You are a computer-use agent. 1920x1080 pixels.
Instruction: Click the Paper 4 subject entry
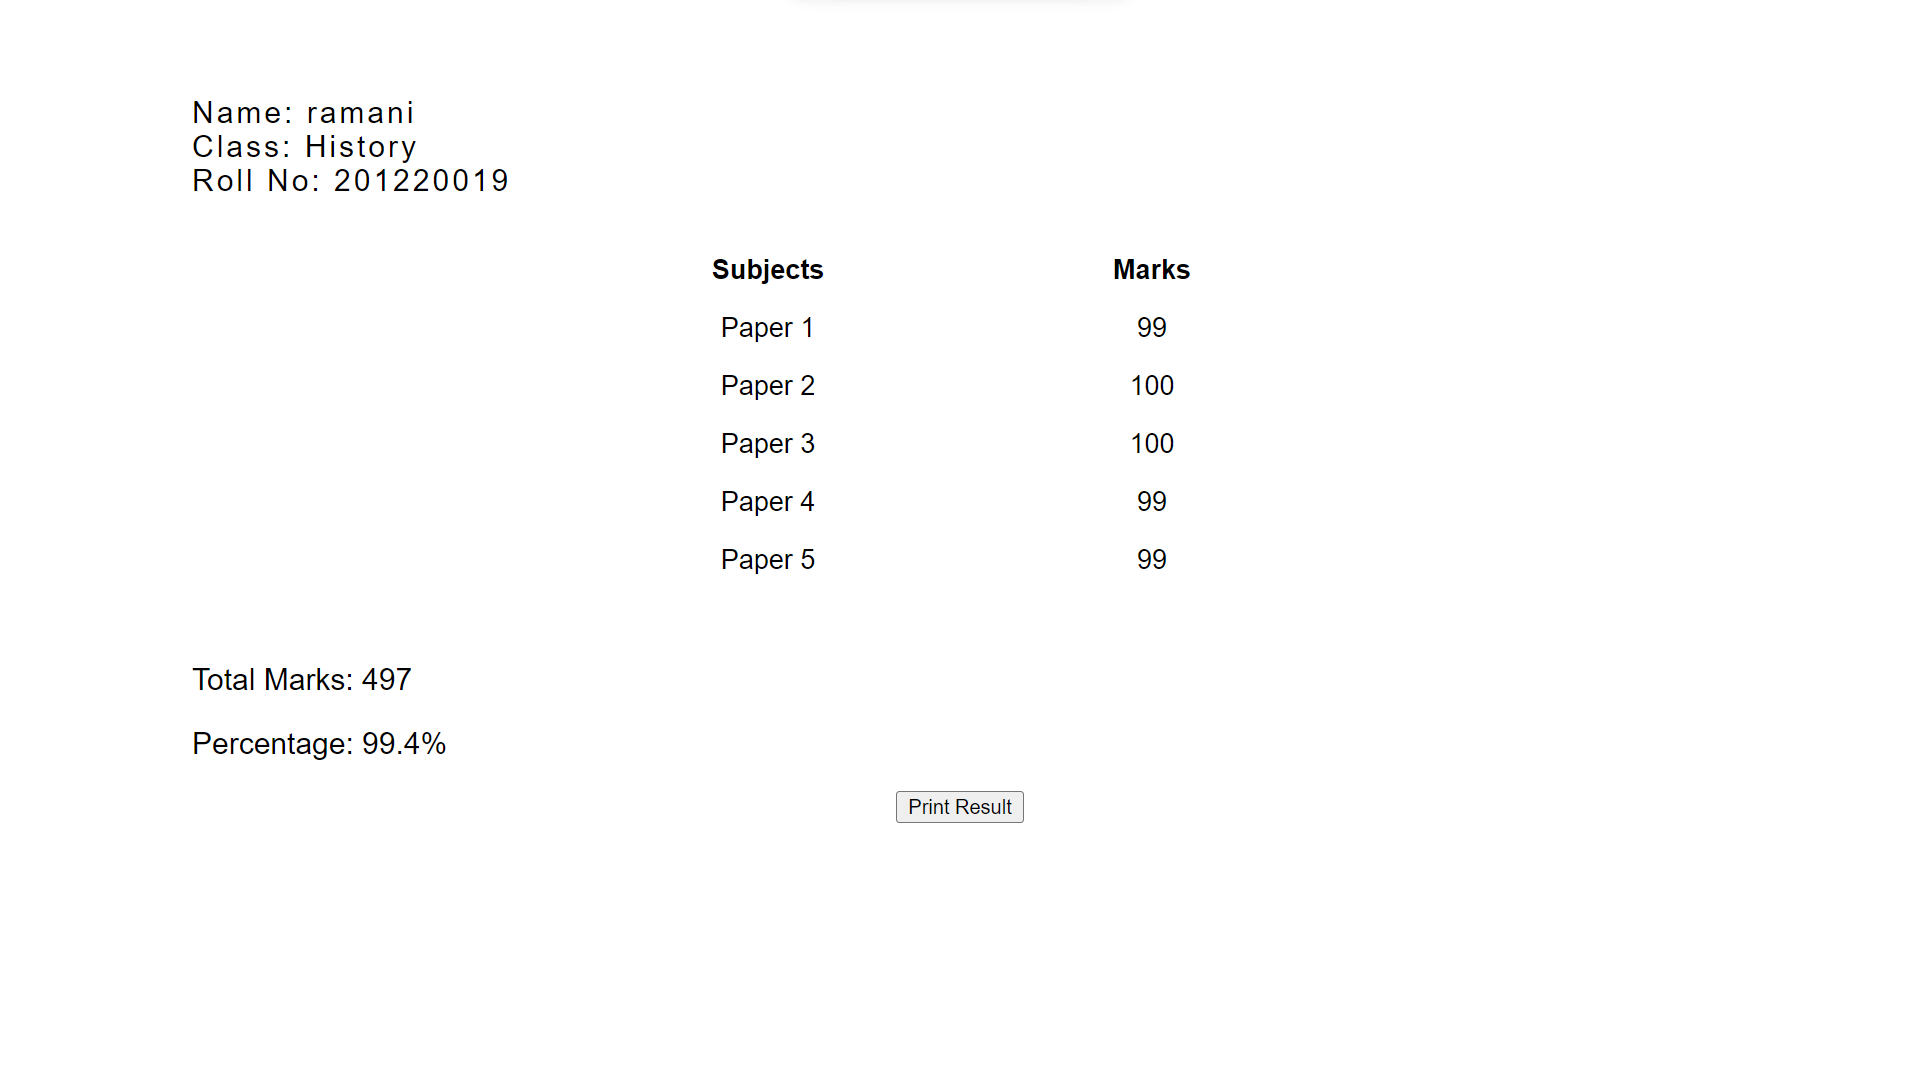(x=767, y=501)
